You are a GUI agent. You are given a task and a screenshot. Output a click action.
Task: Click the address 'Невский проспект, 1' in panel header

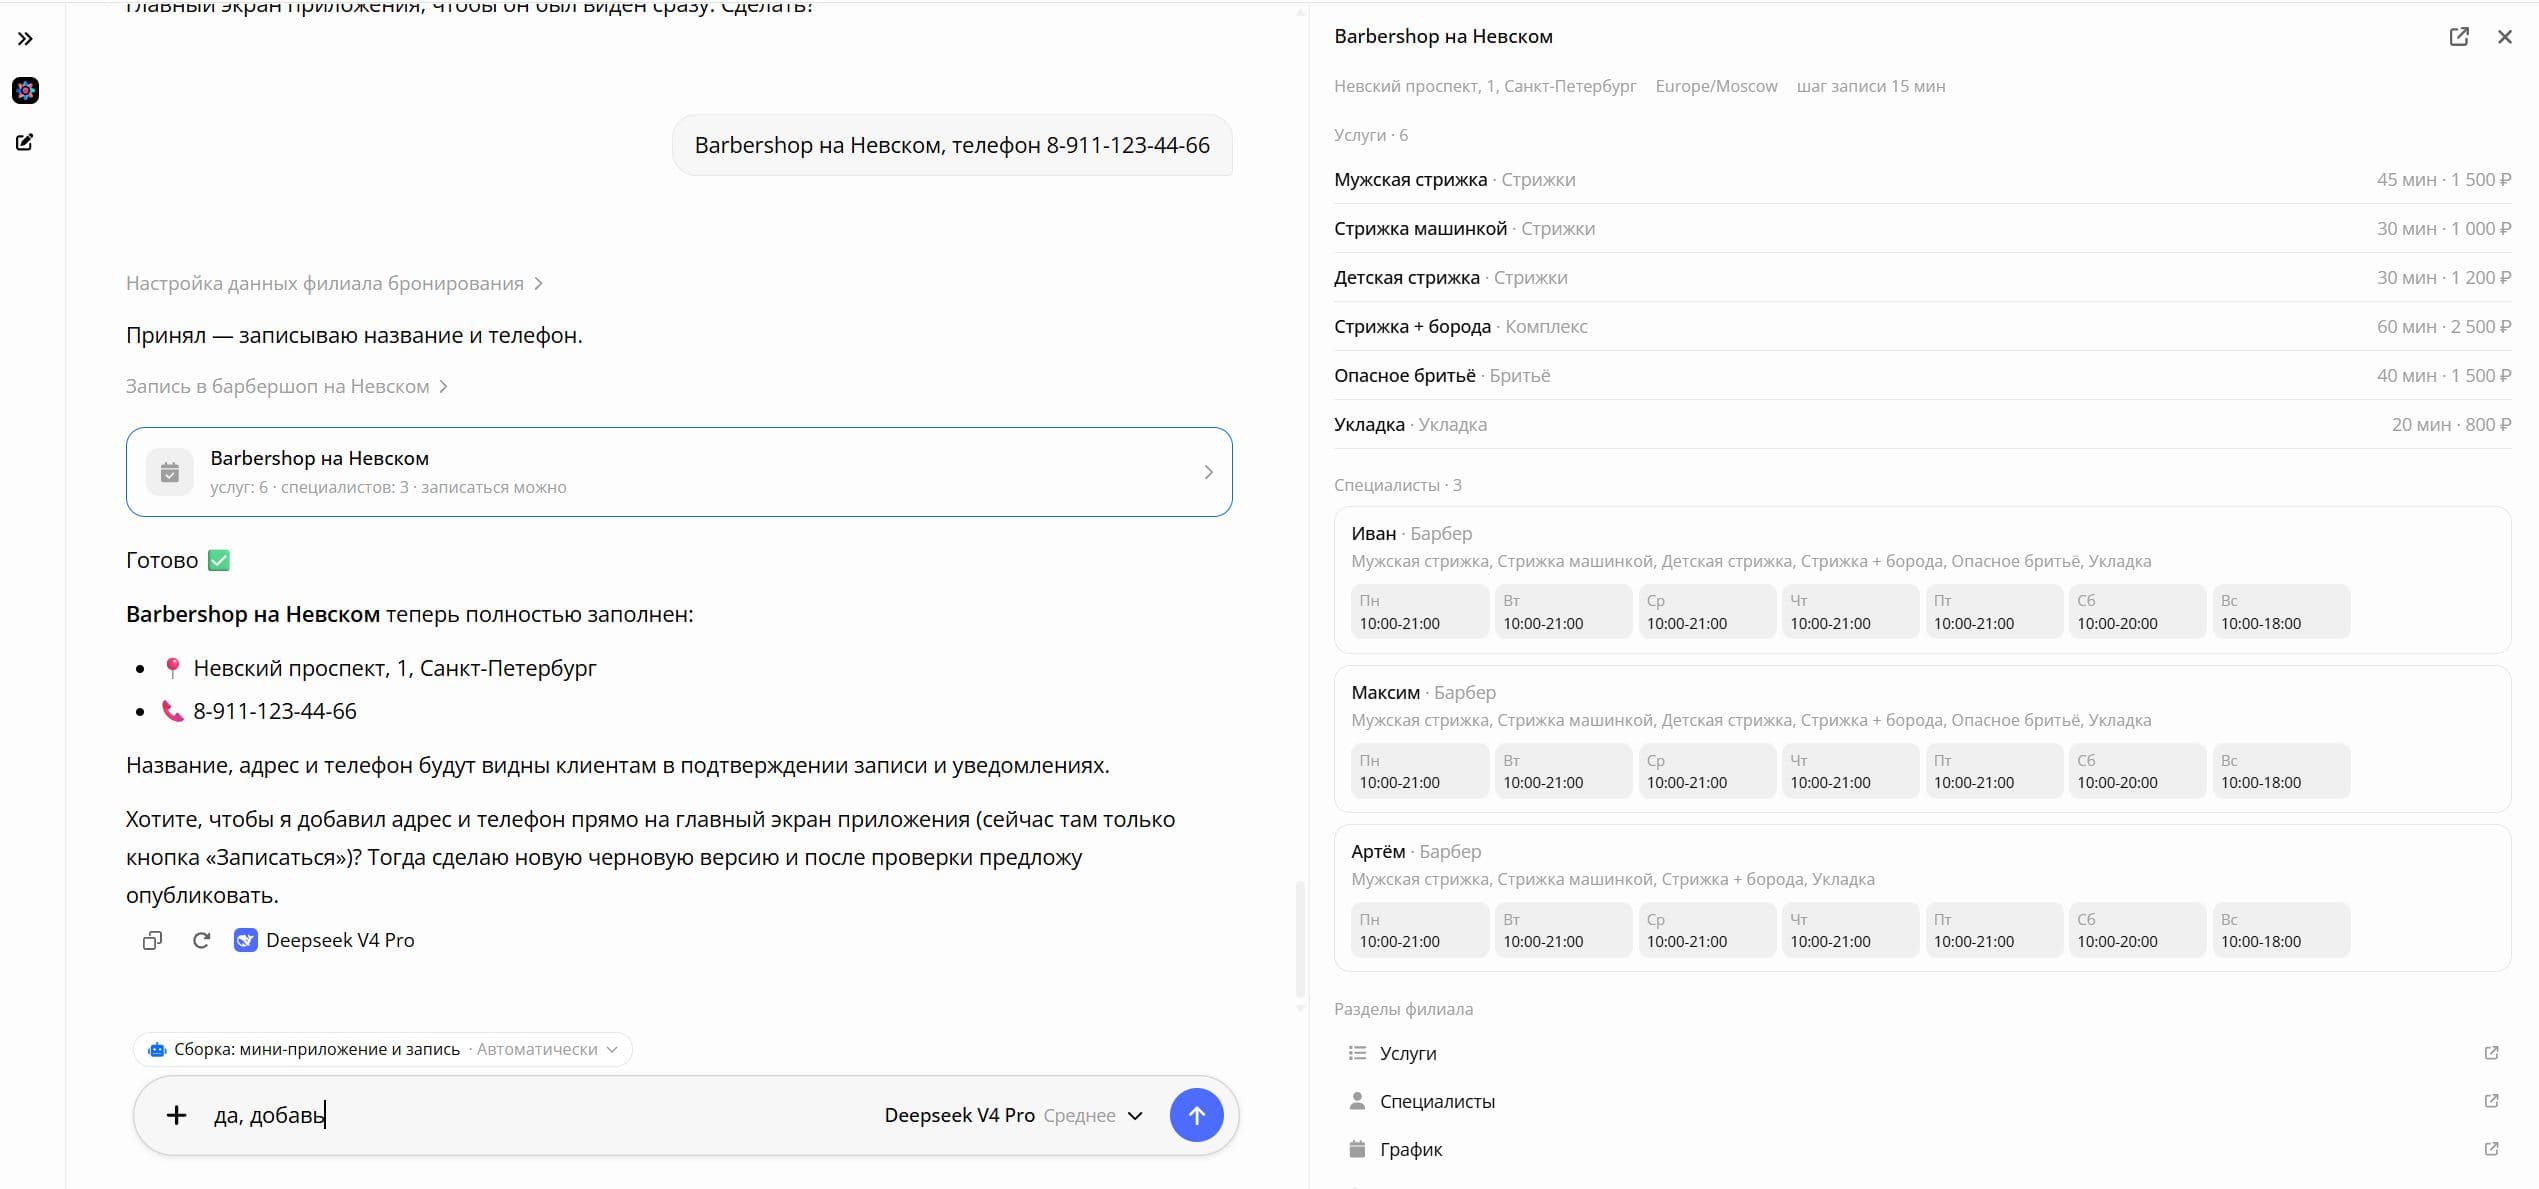(x=1485, y=87)
